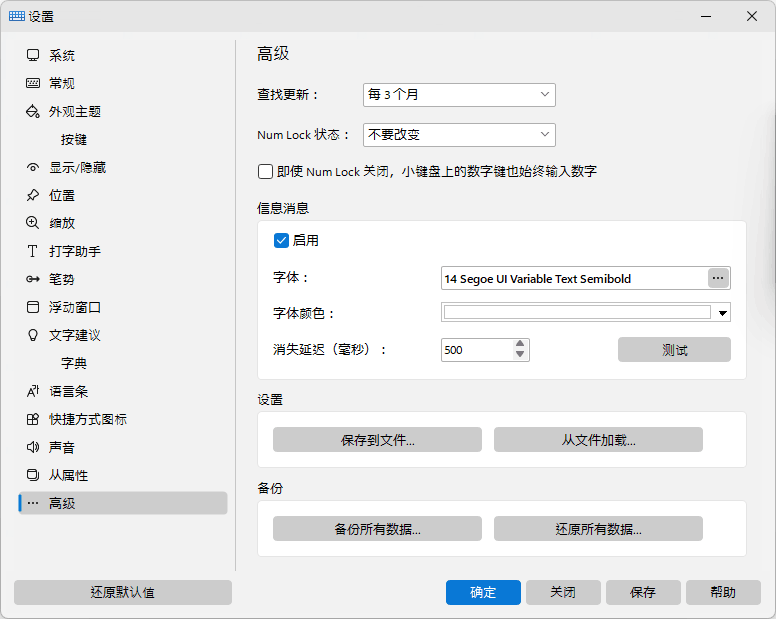Image resolution: width=776 pixels, height=619 pixels.
Task: Click the 位置 pin icon
Action: point(33,195)
